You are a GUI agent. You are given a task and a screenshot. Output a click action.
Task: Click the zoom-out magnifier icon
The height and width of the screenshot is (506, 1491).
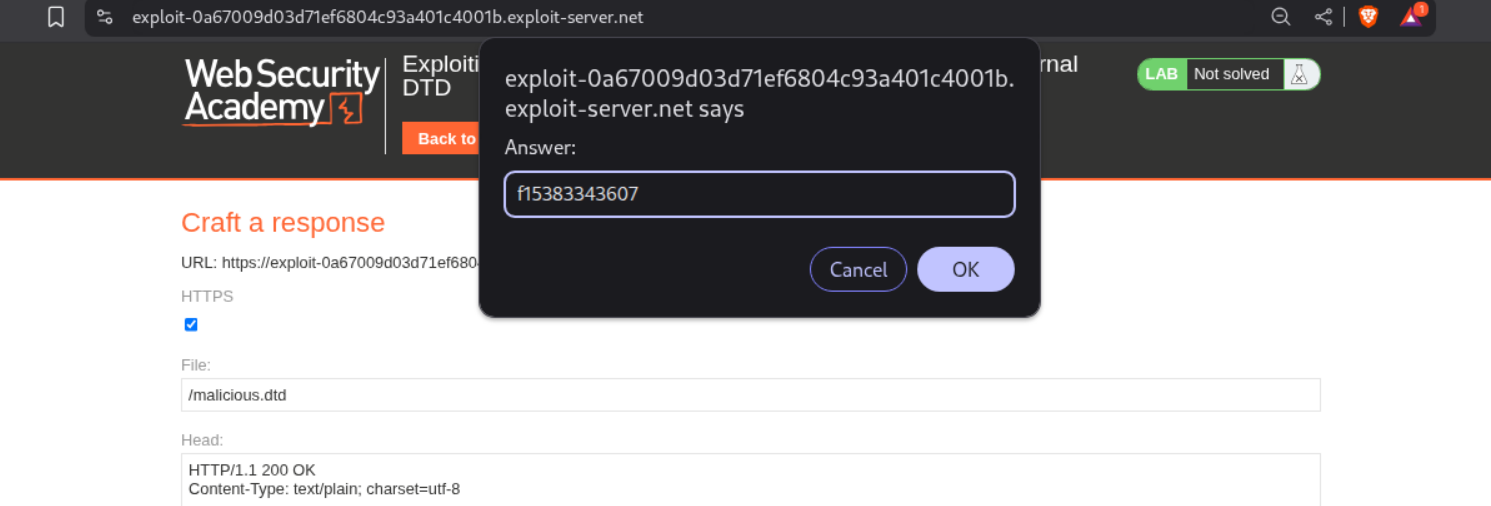coord(1280,17)
